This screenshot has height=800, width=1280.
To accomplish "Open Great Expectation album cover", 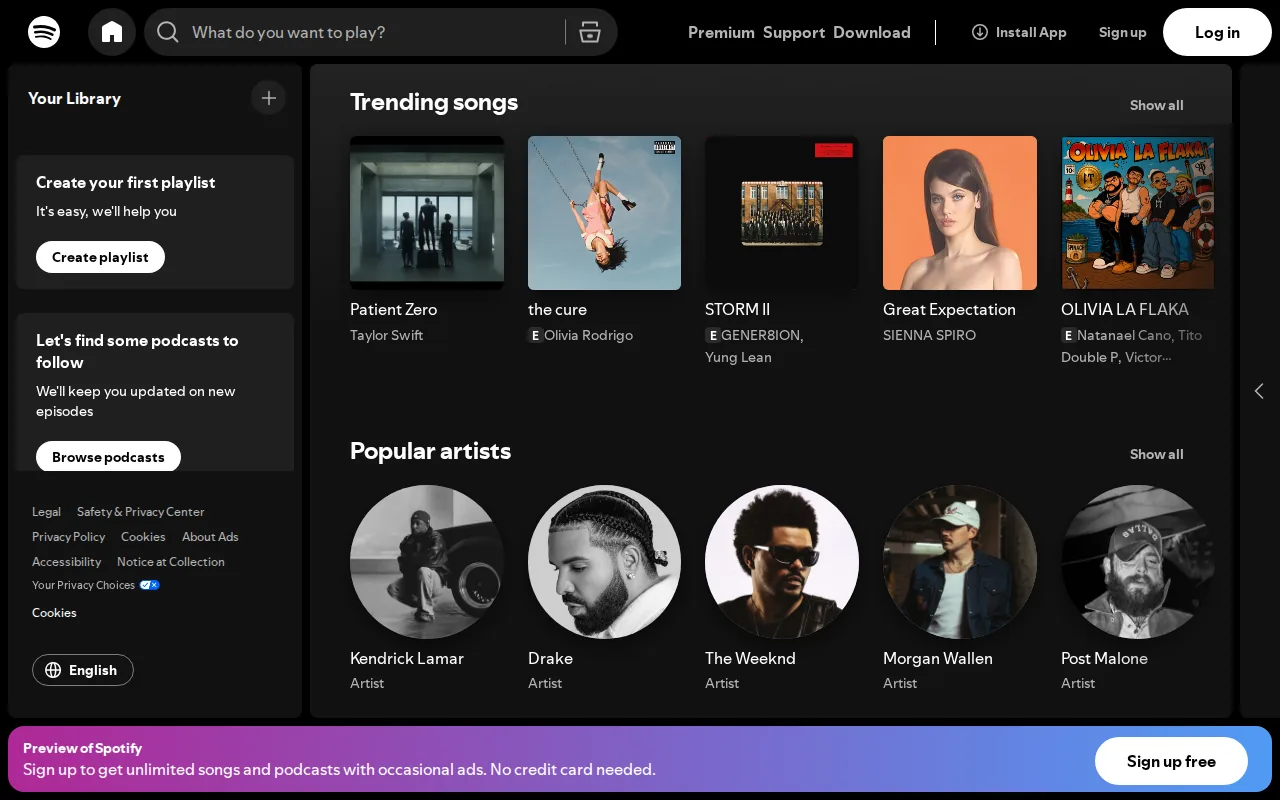I will (x=960, y=213).
